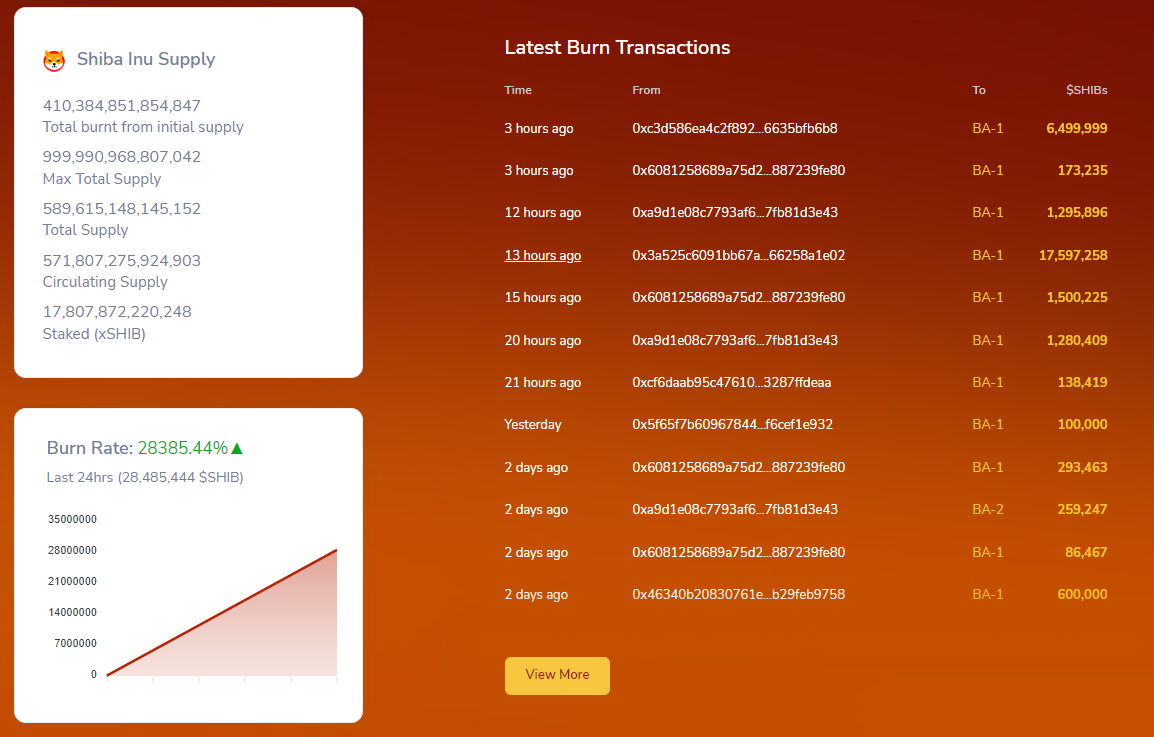Click the green burn rate up arrow
This screenshot has height=737, width=1154.
point(237,448)
